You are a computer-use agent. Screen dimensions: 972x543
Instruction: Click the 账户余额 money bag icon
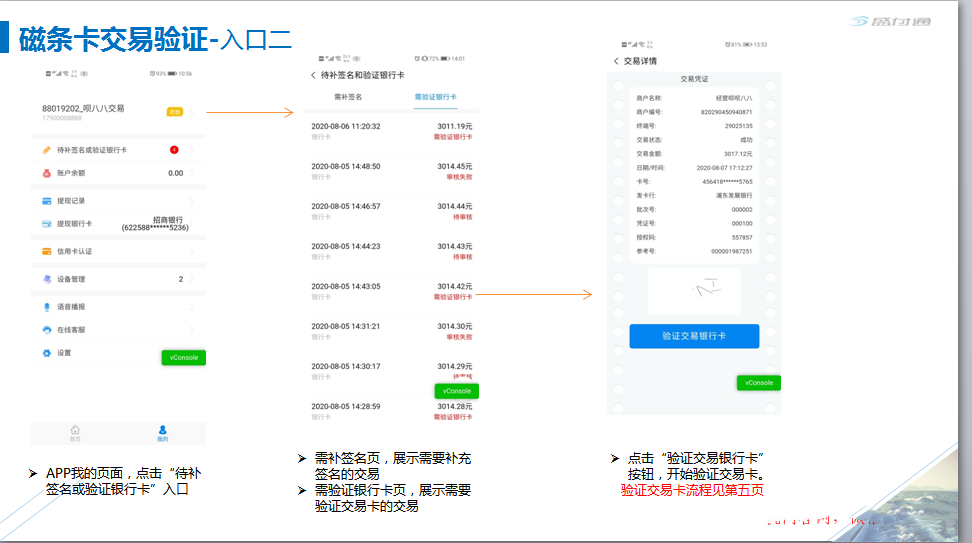(x=47, y=173)
